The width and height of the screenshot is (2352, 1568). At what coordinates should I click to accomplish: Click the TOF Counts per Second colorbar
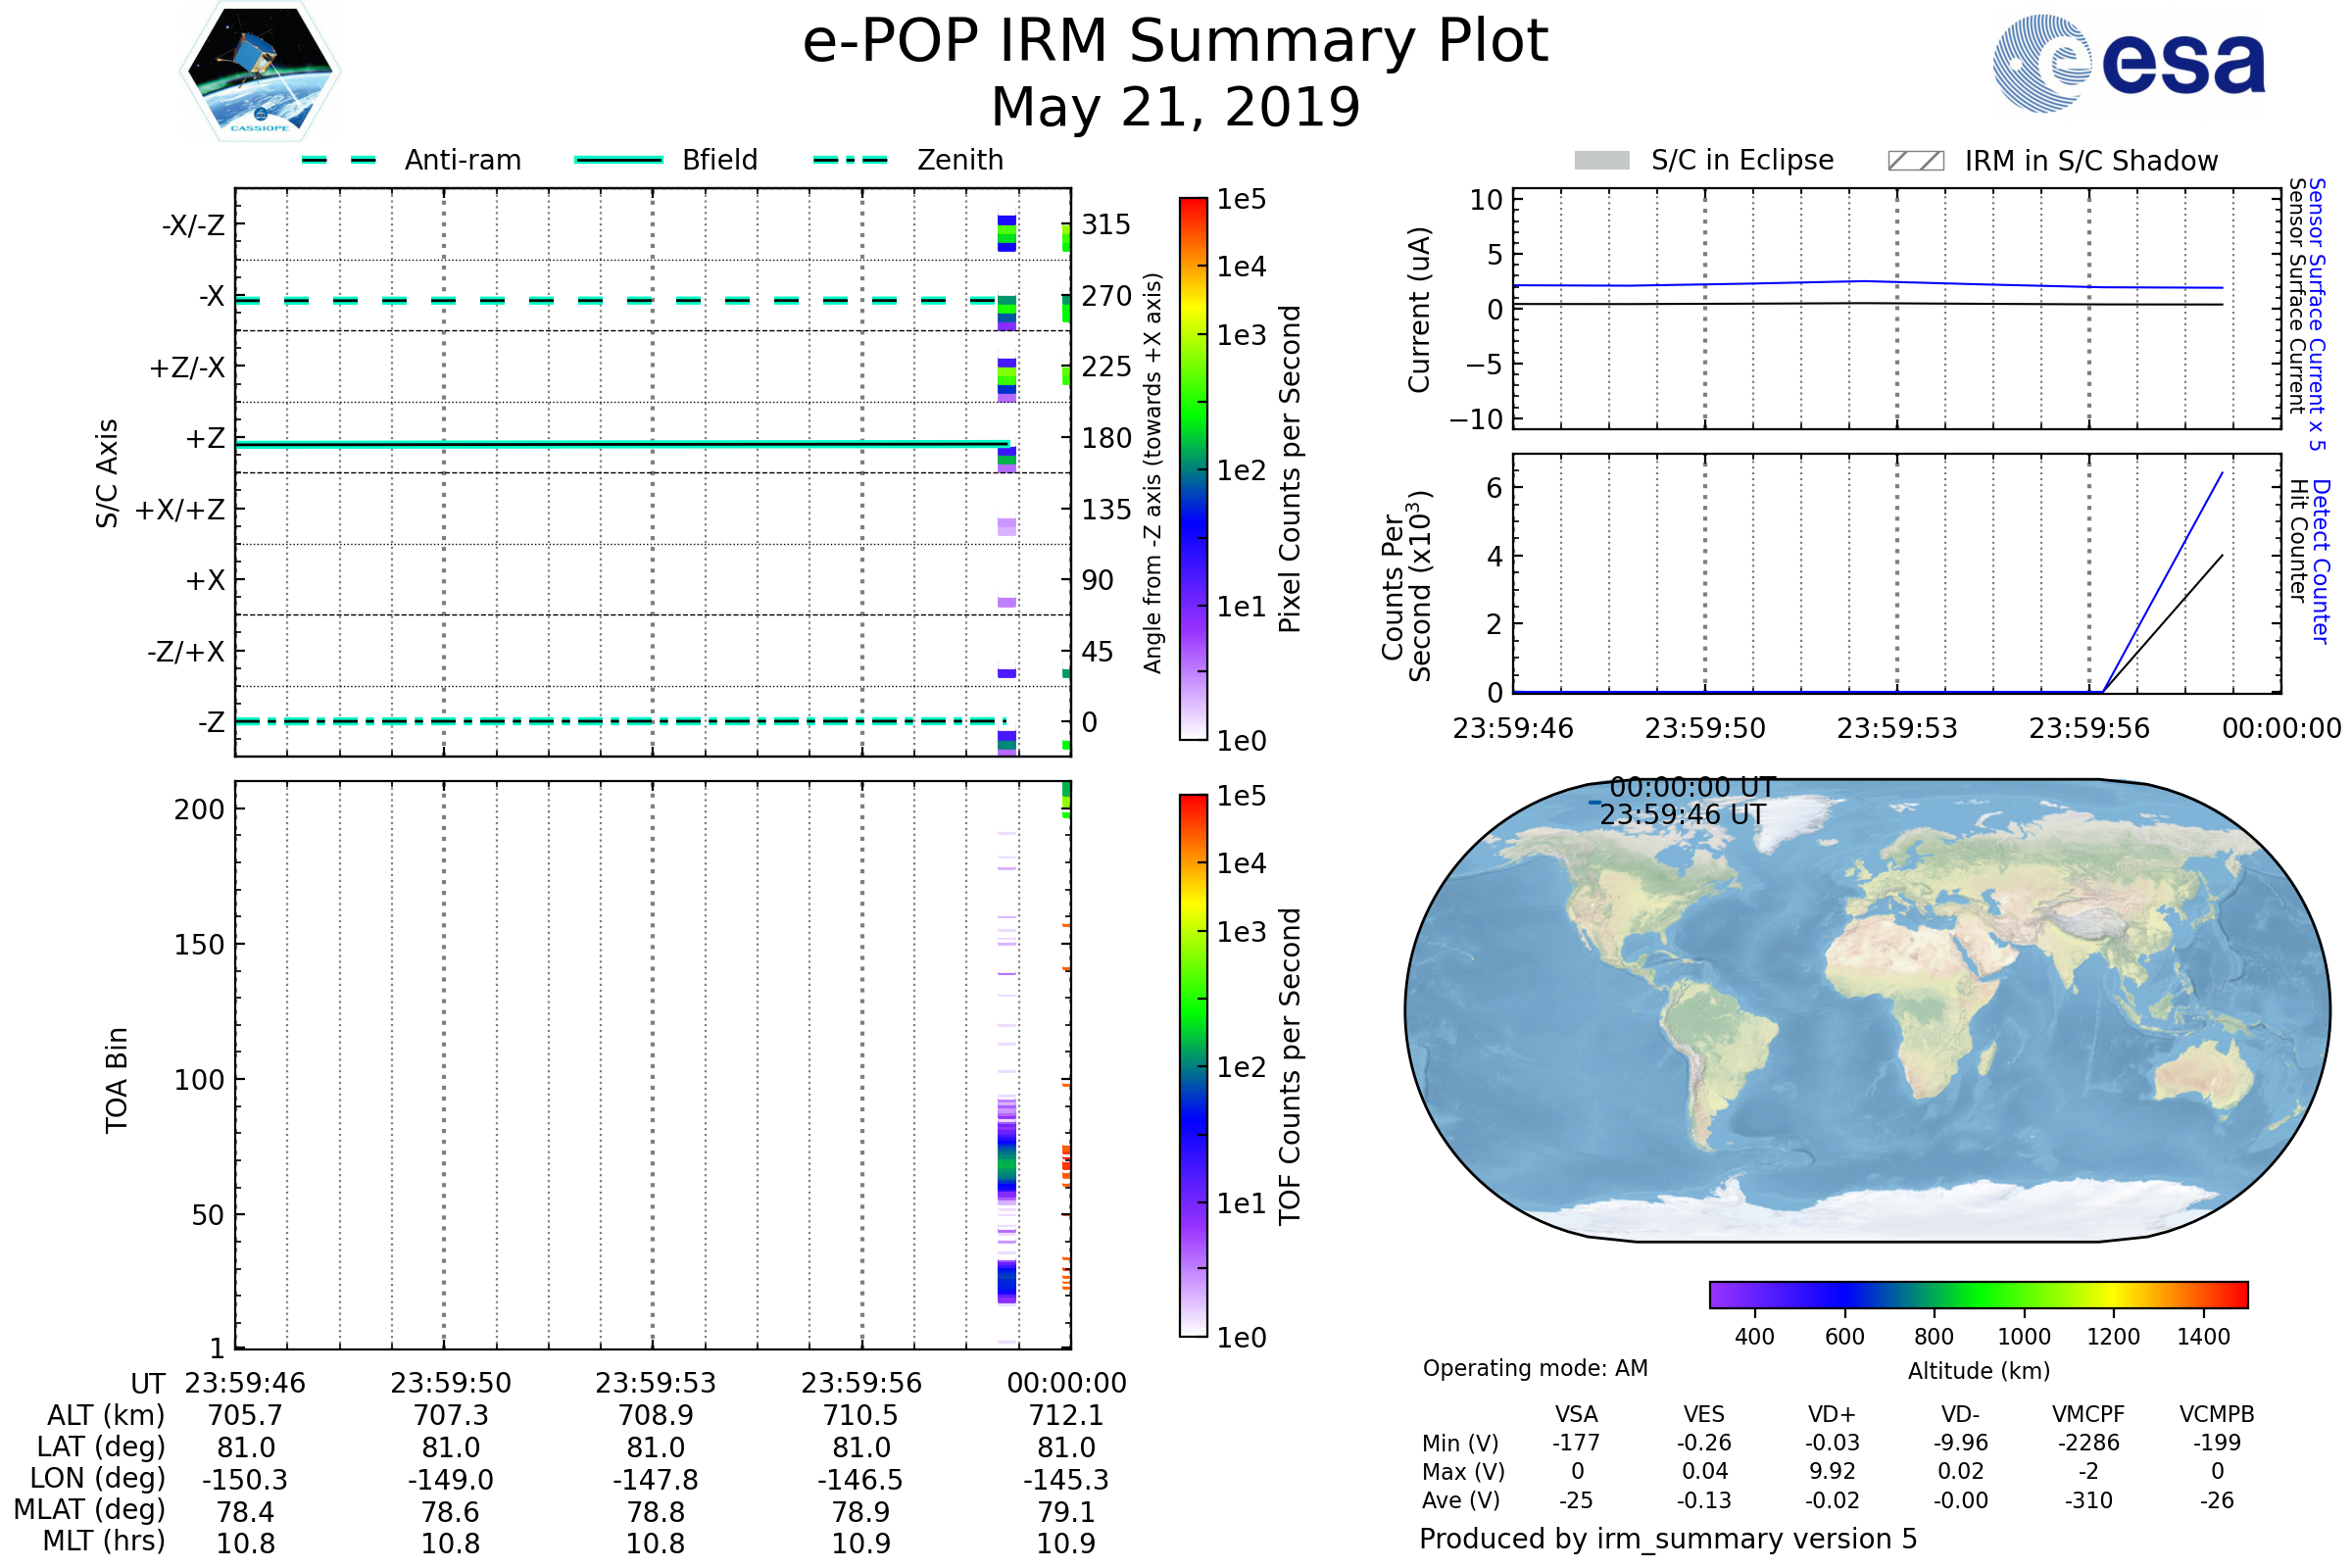pyautogui.click(x=1193, y=1065)
